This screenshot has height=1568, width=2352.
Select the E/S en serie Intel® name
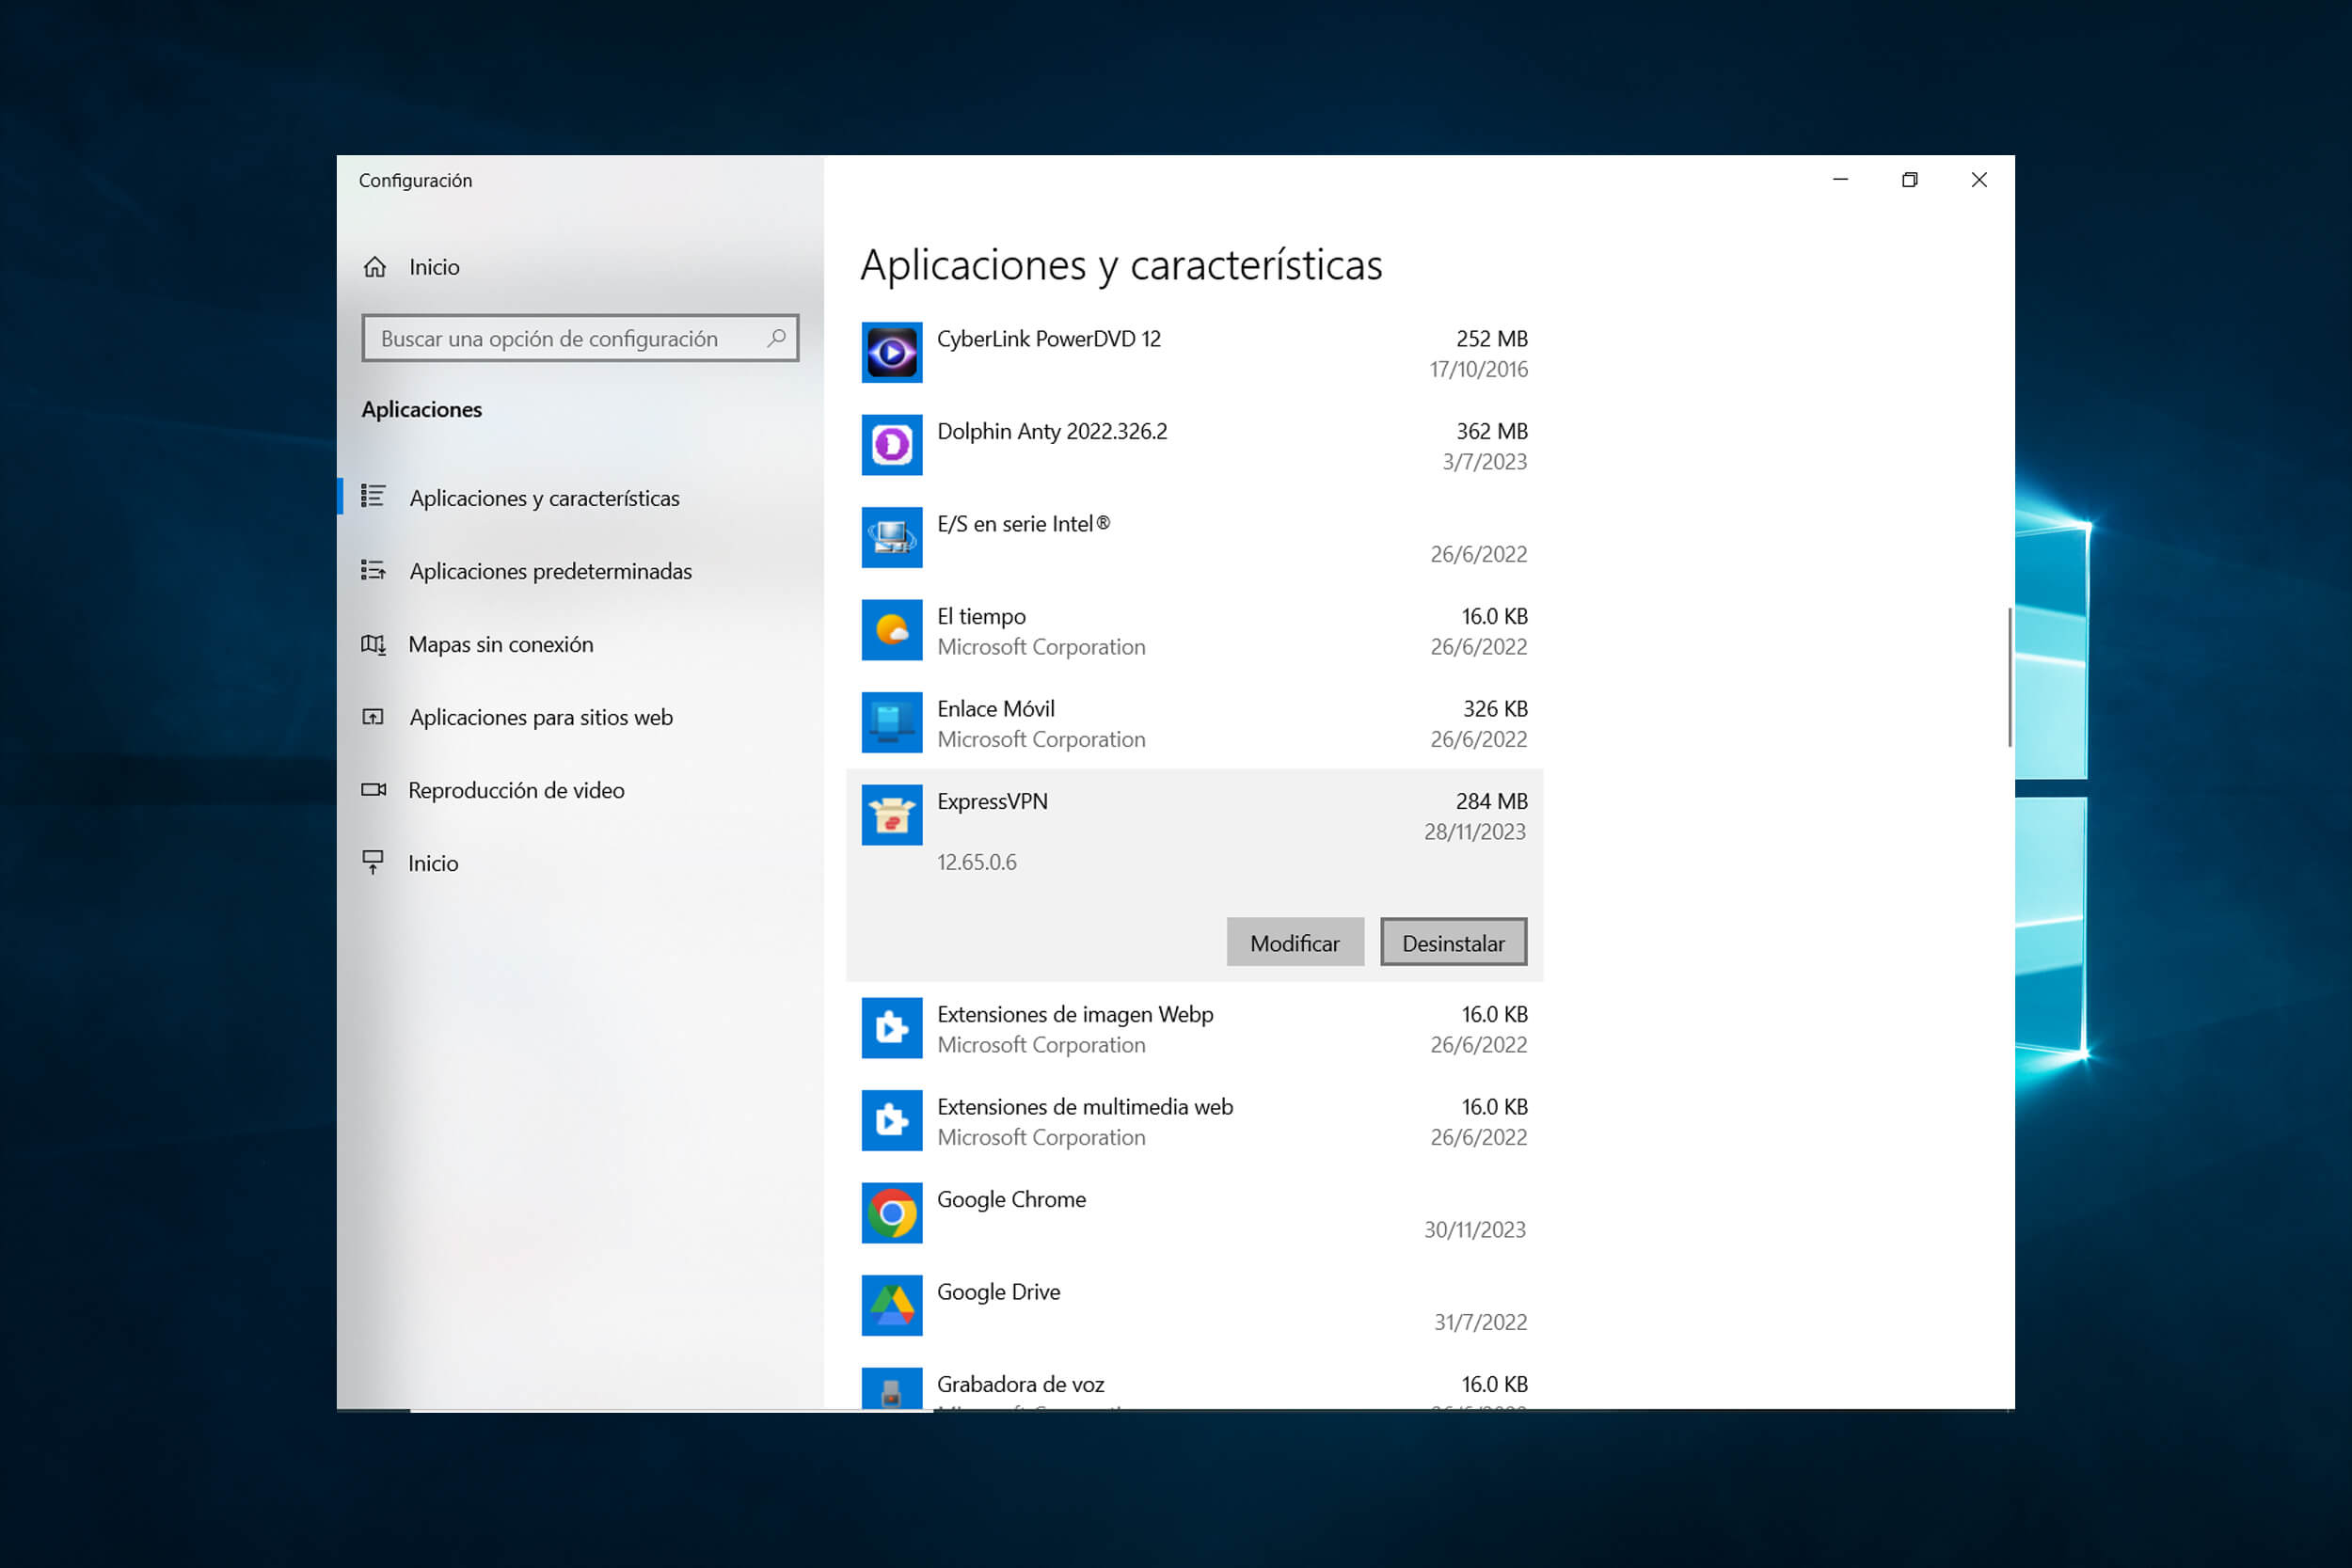click(1024, 524)
